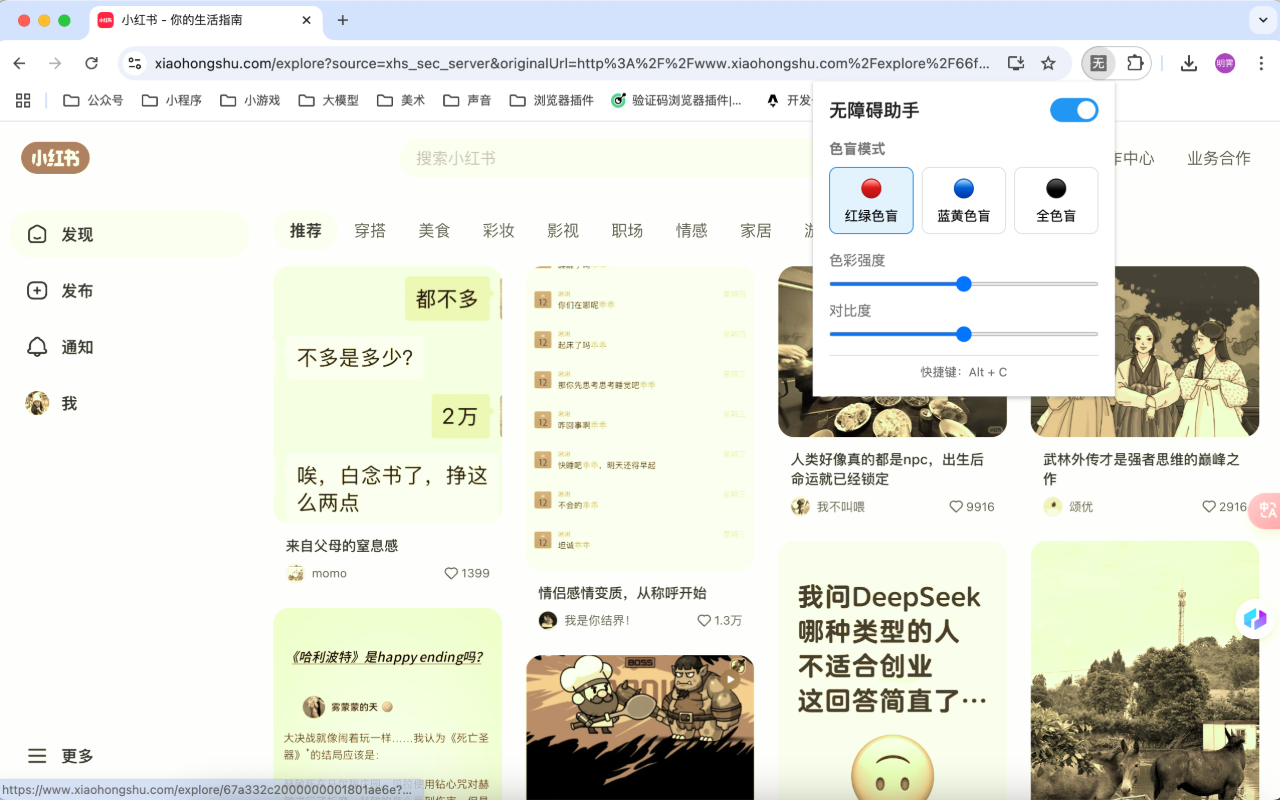The width and height of the screenshot is (1280, 800).
Task: Switch to the 情感 category tab
Action: click(x=691, y=231)
